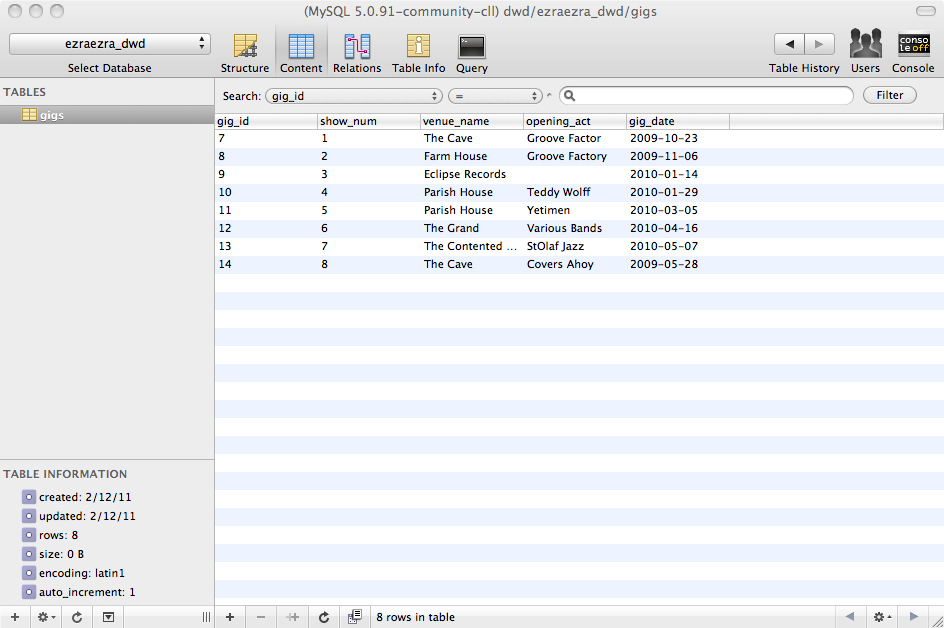Open the Structure view

coord(244,54)
